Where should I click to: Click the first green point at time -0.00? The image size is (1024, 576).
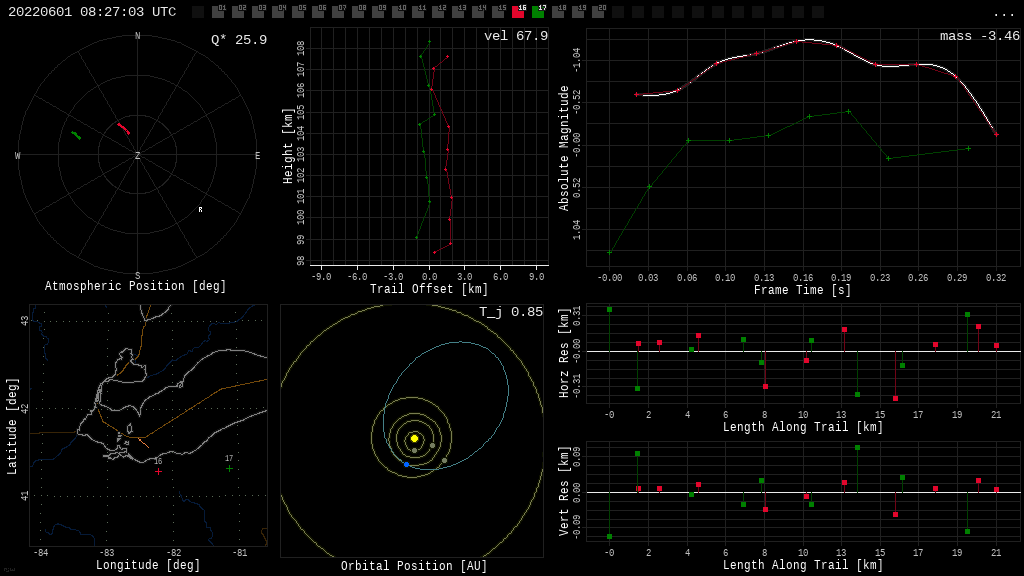609,253
